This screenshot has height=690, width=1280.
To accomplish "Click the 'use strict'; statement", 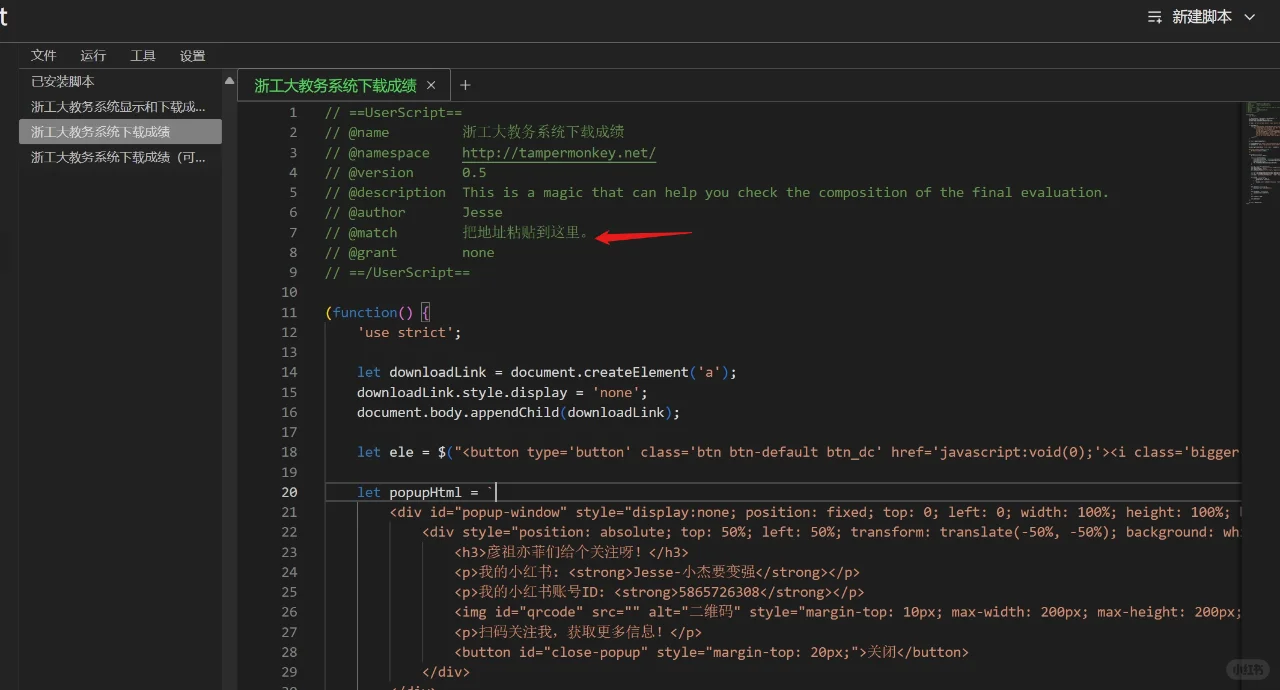I will pyautogui.click(x=409, y=332).
